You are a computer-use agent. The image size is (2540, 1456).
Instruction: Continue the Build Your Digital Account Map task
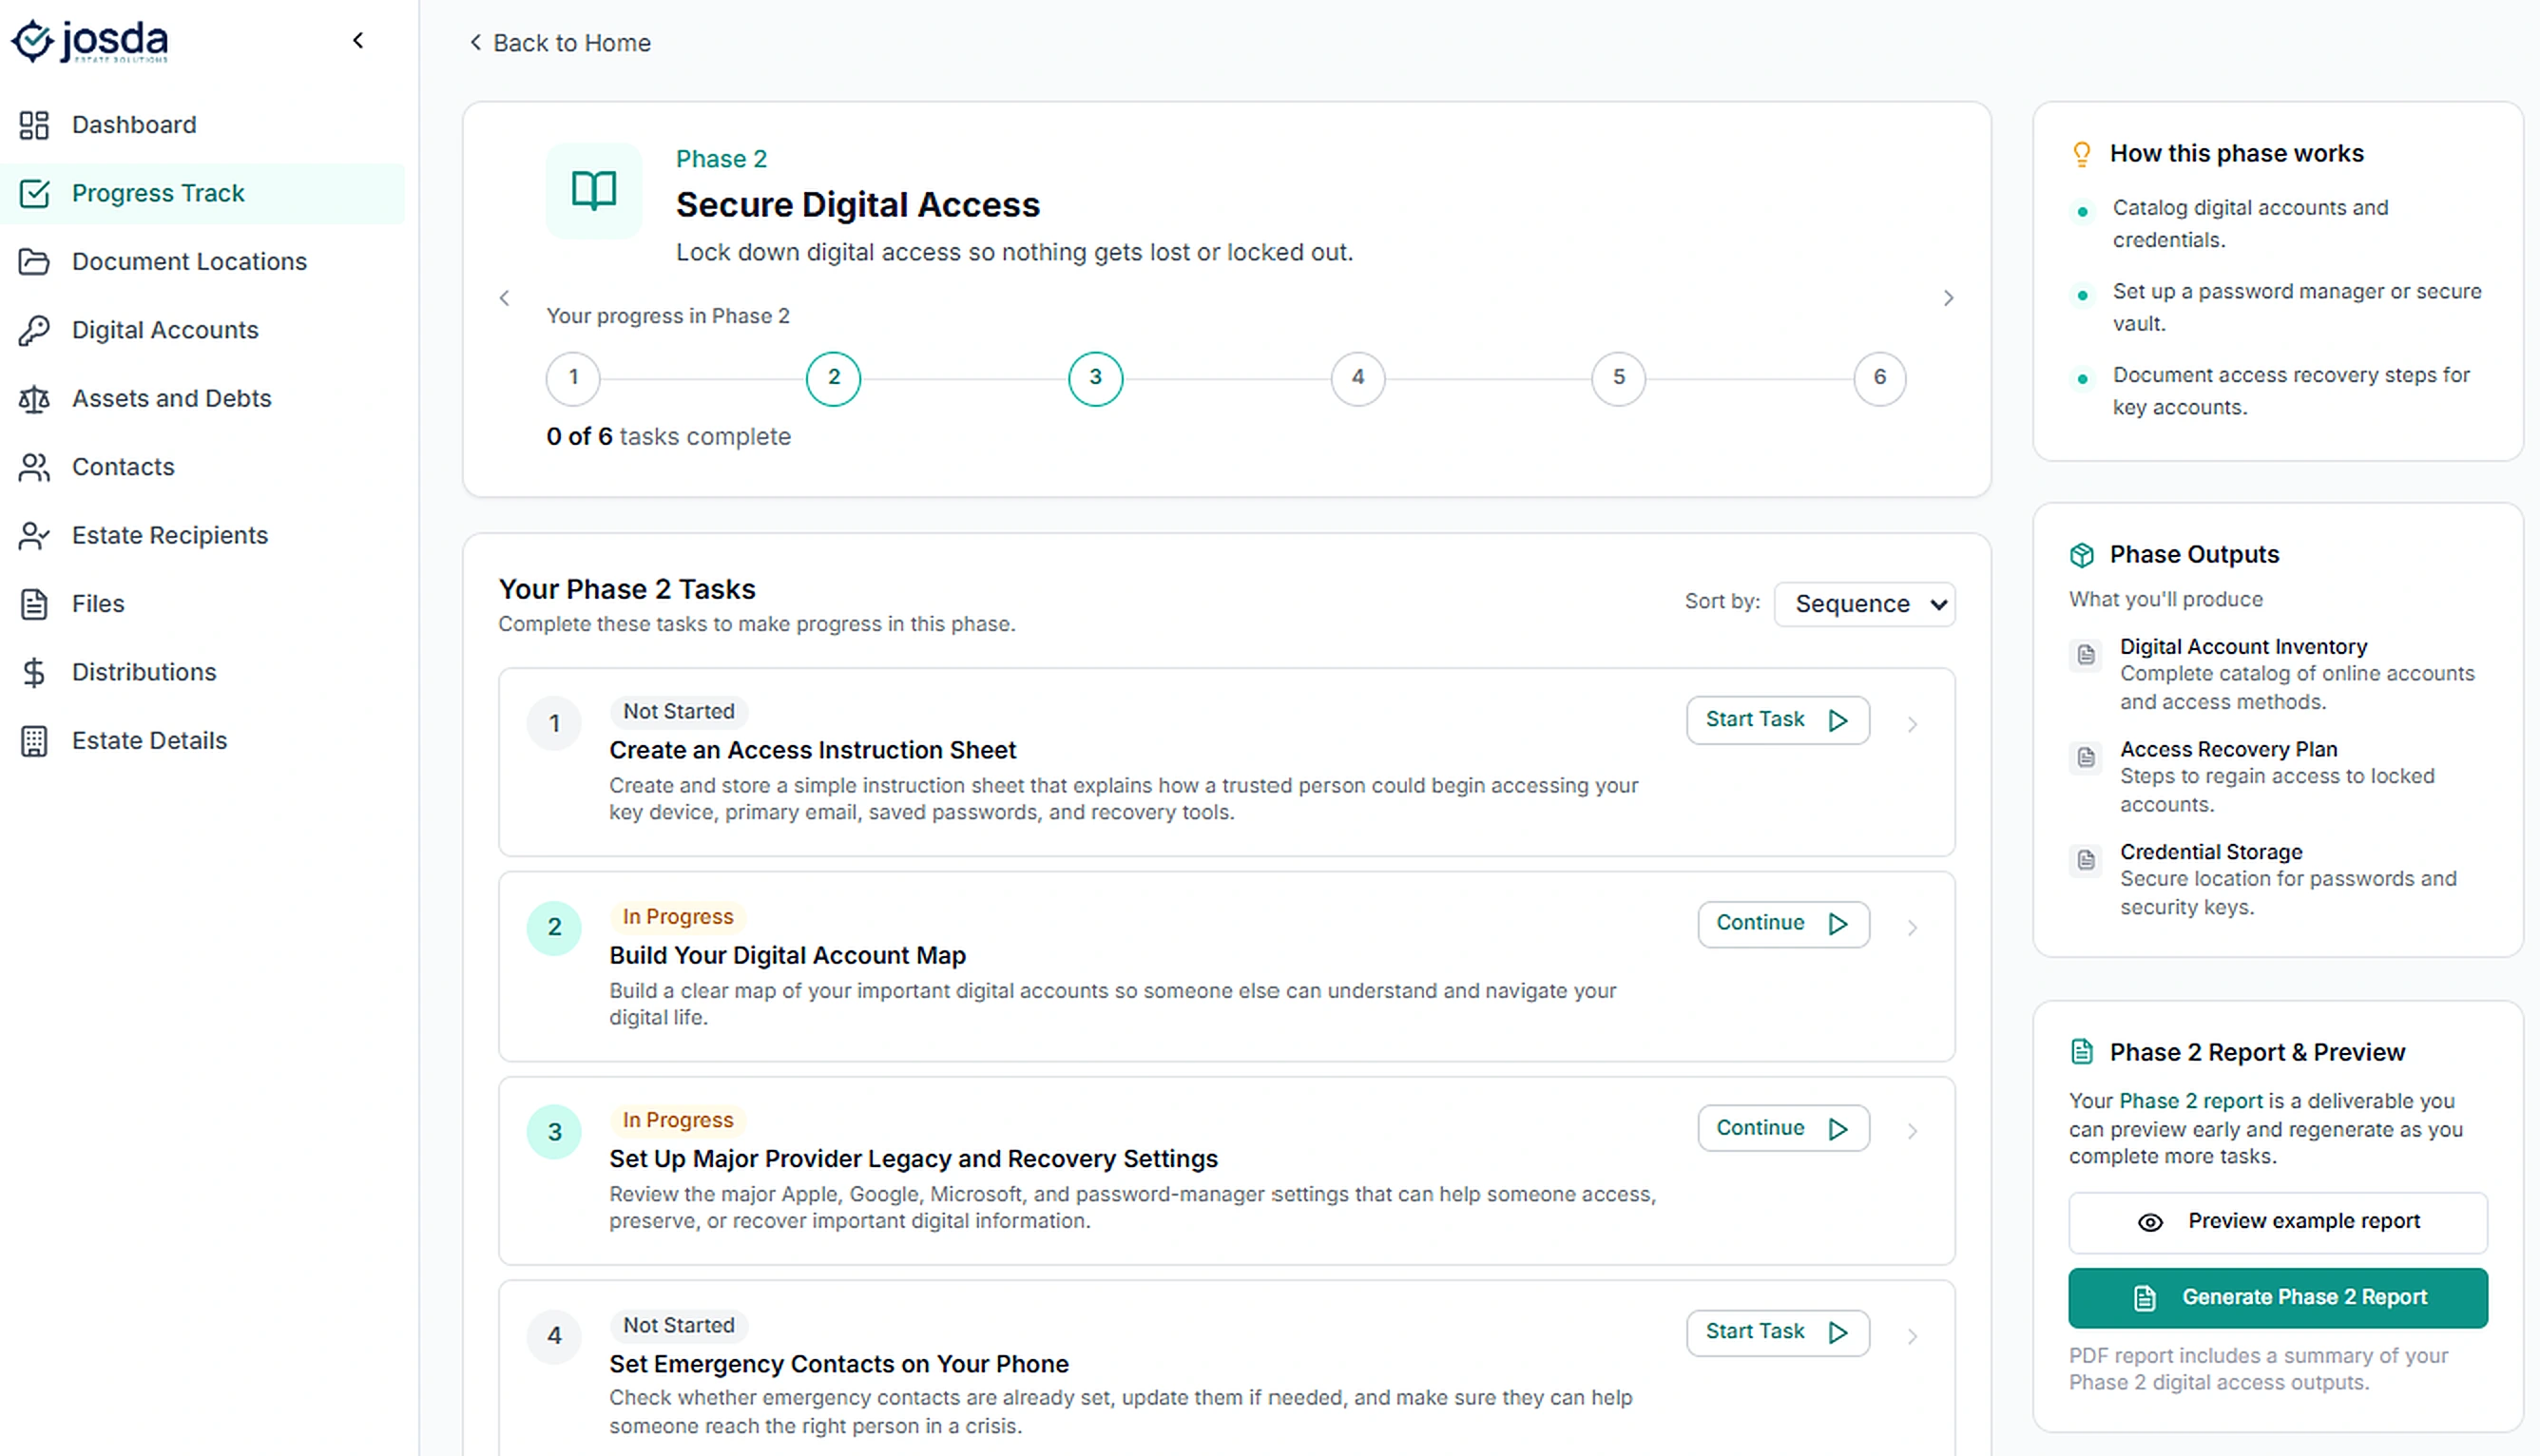1784,924
